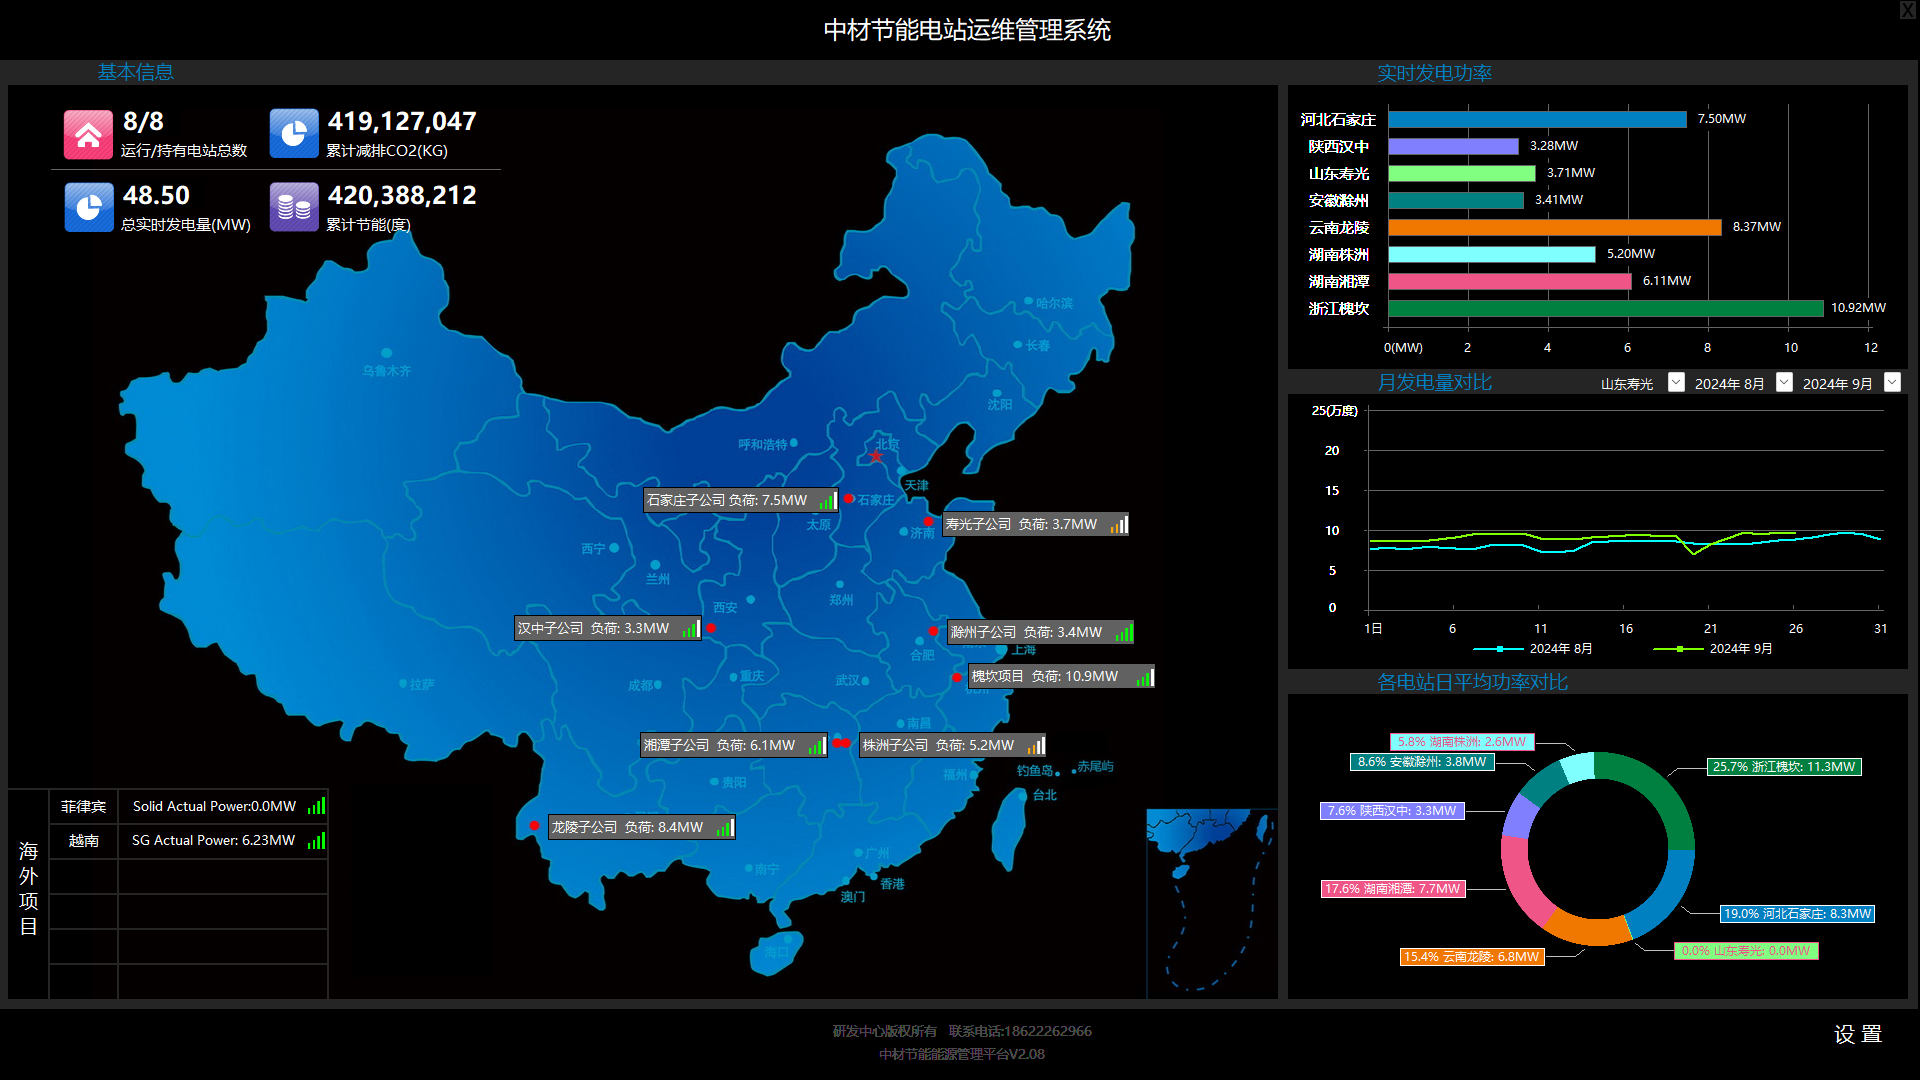Click 龙陵子公司 负荷 8.4MW label
The image size is (1920, 1080).
641,827
